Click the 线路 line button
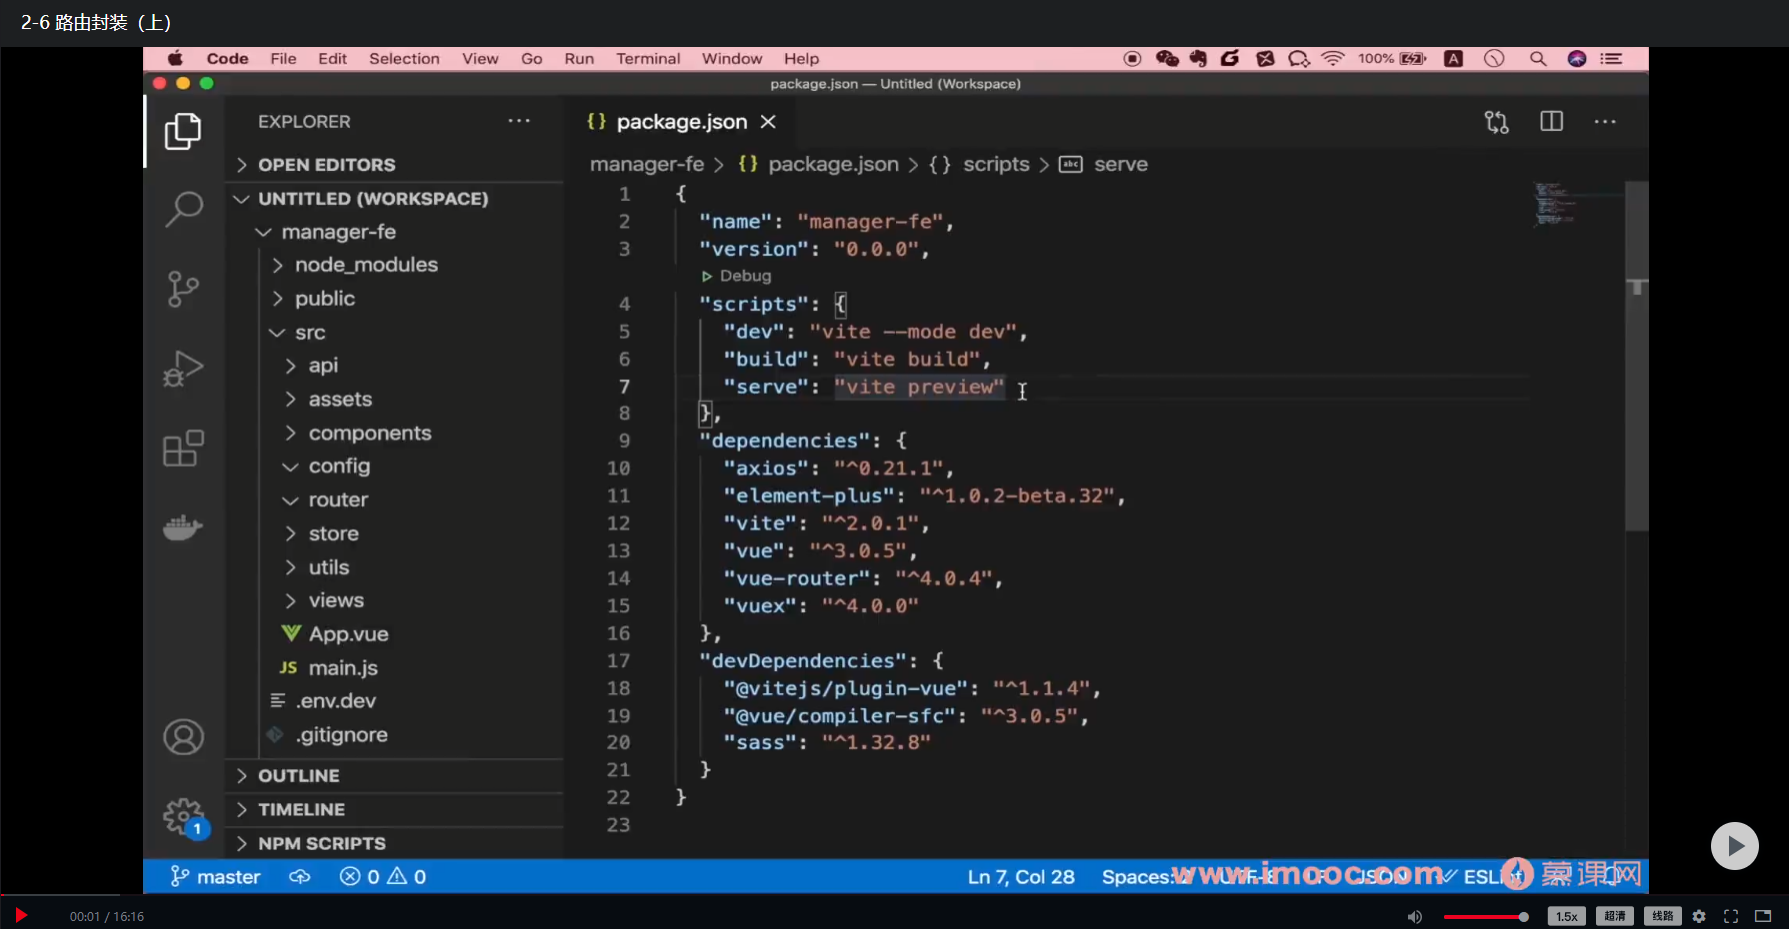The image size is (1789, 929). point(1662,916)
